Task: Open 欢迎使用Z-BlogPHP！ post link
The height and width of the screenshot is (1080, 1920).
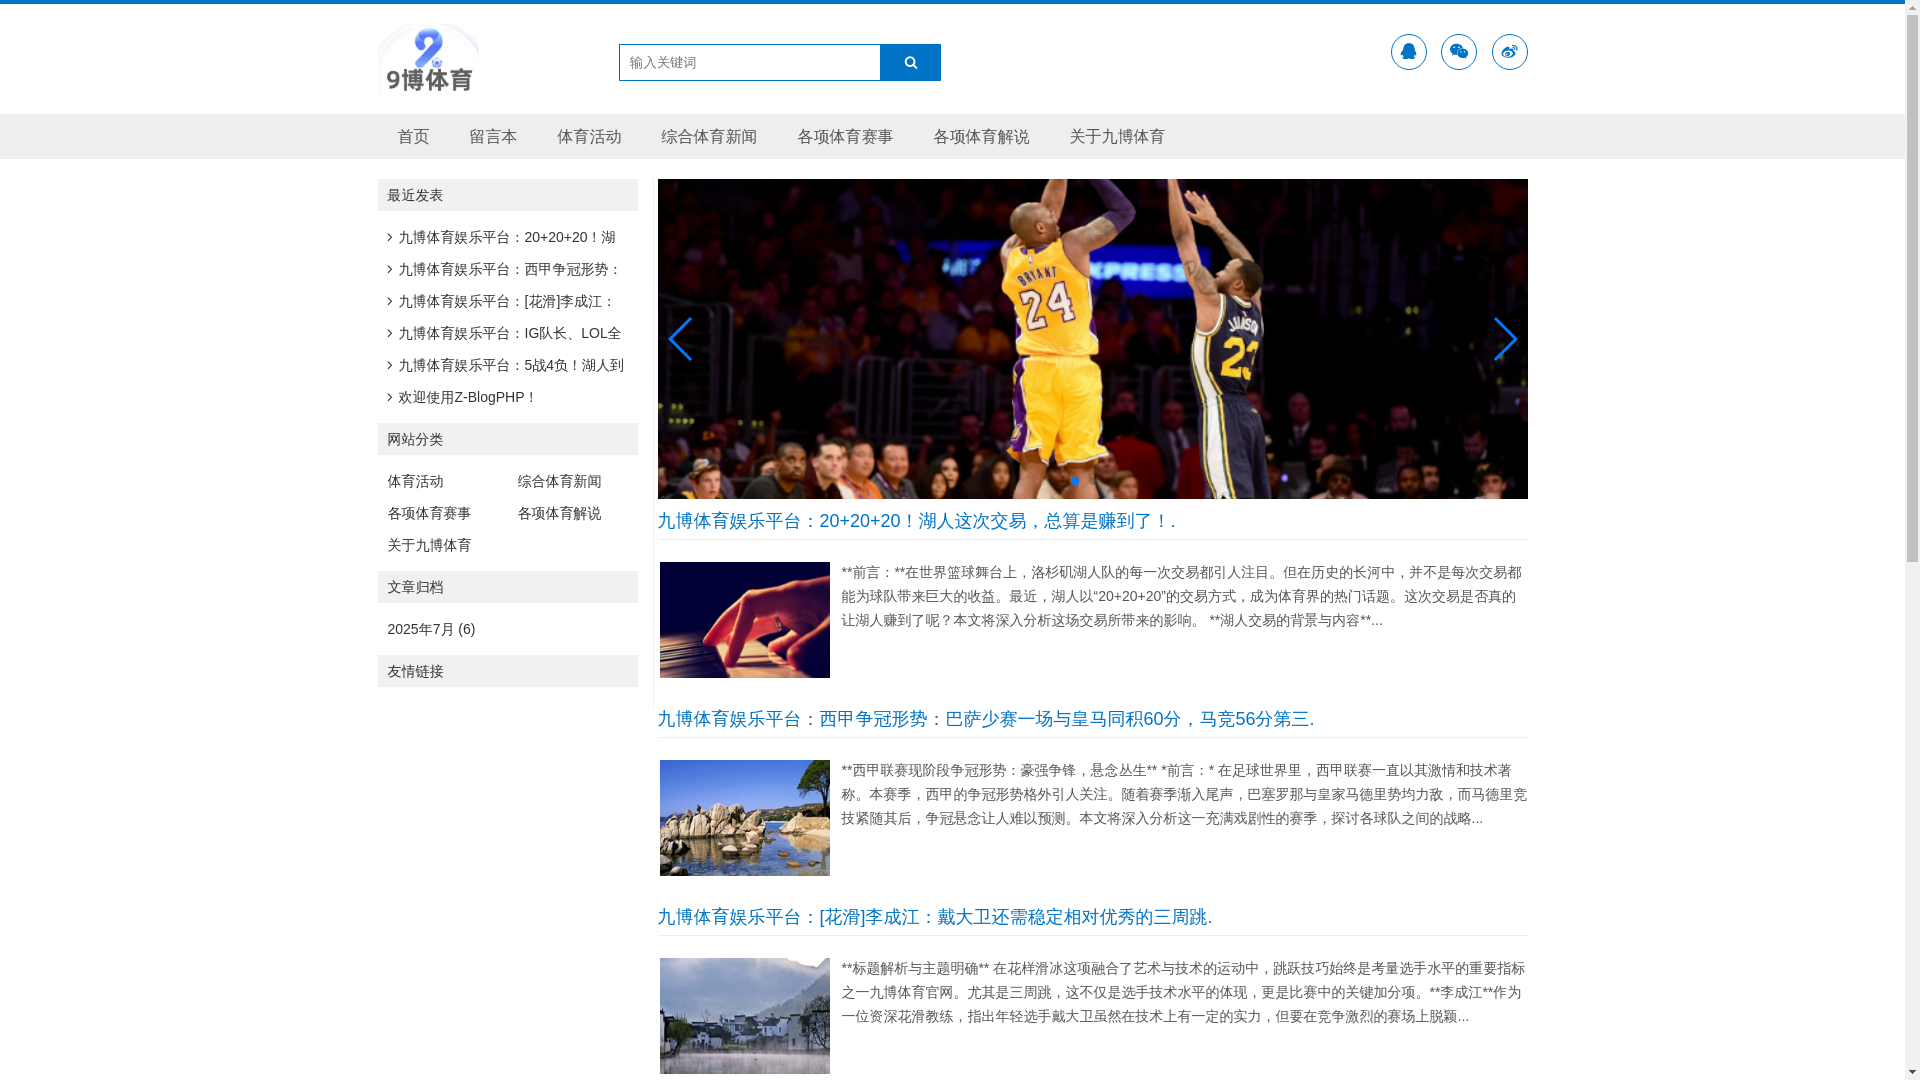Action: (468, 397)
